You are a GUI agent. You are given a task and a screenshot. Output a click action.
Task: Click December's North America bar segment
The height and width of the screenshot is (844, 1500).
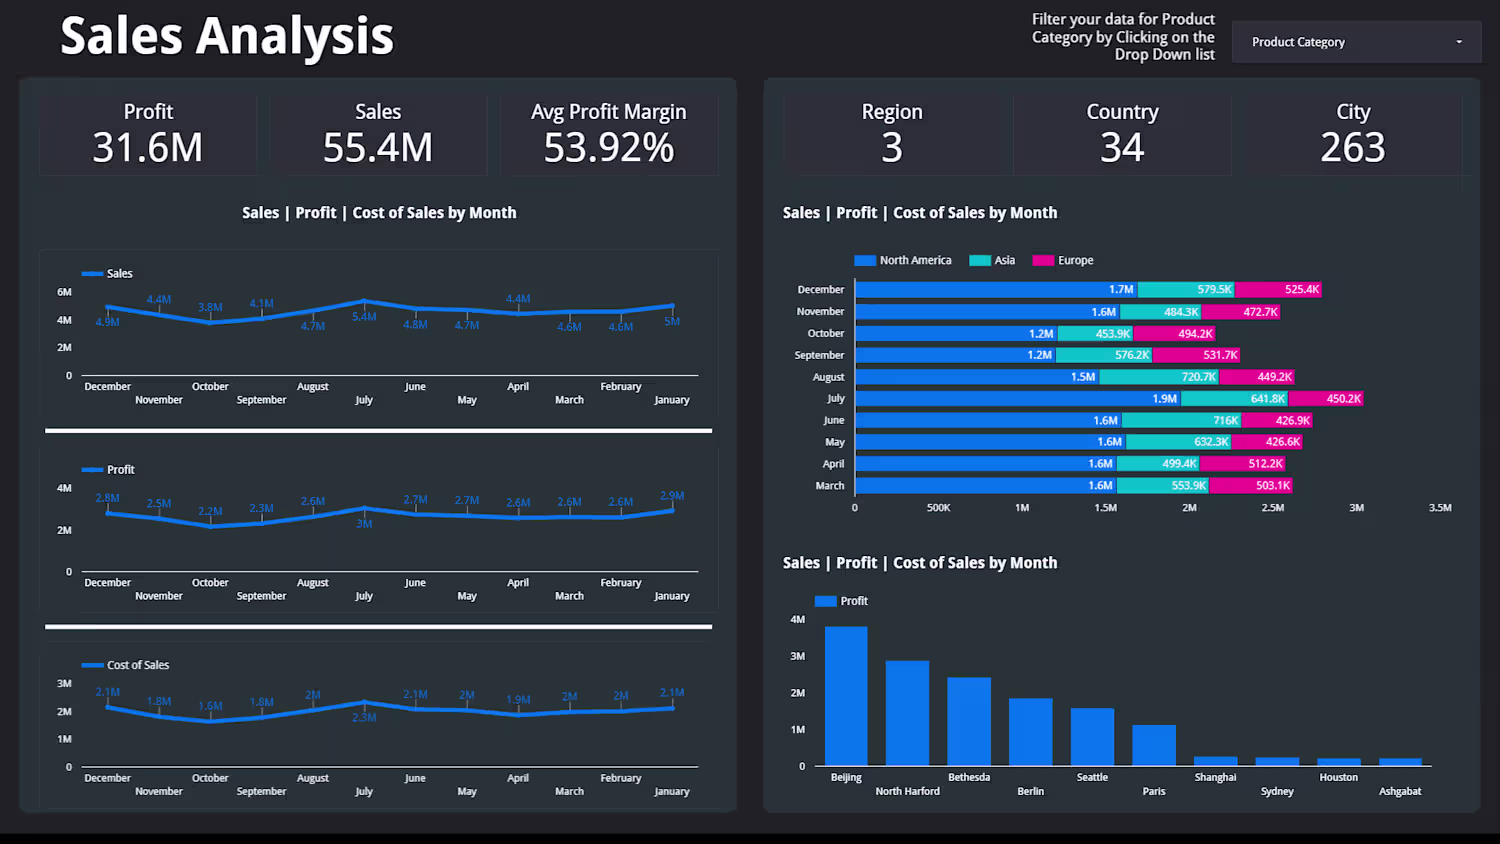[996, 290]
